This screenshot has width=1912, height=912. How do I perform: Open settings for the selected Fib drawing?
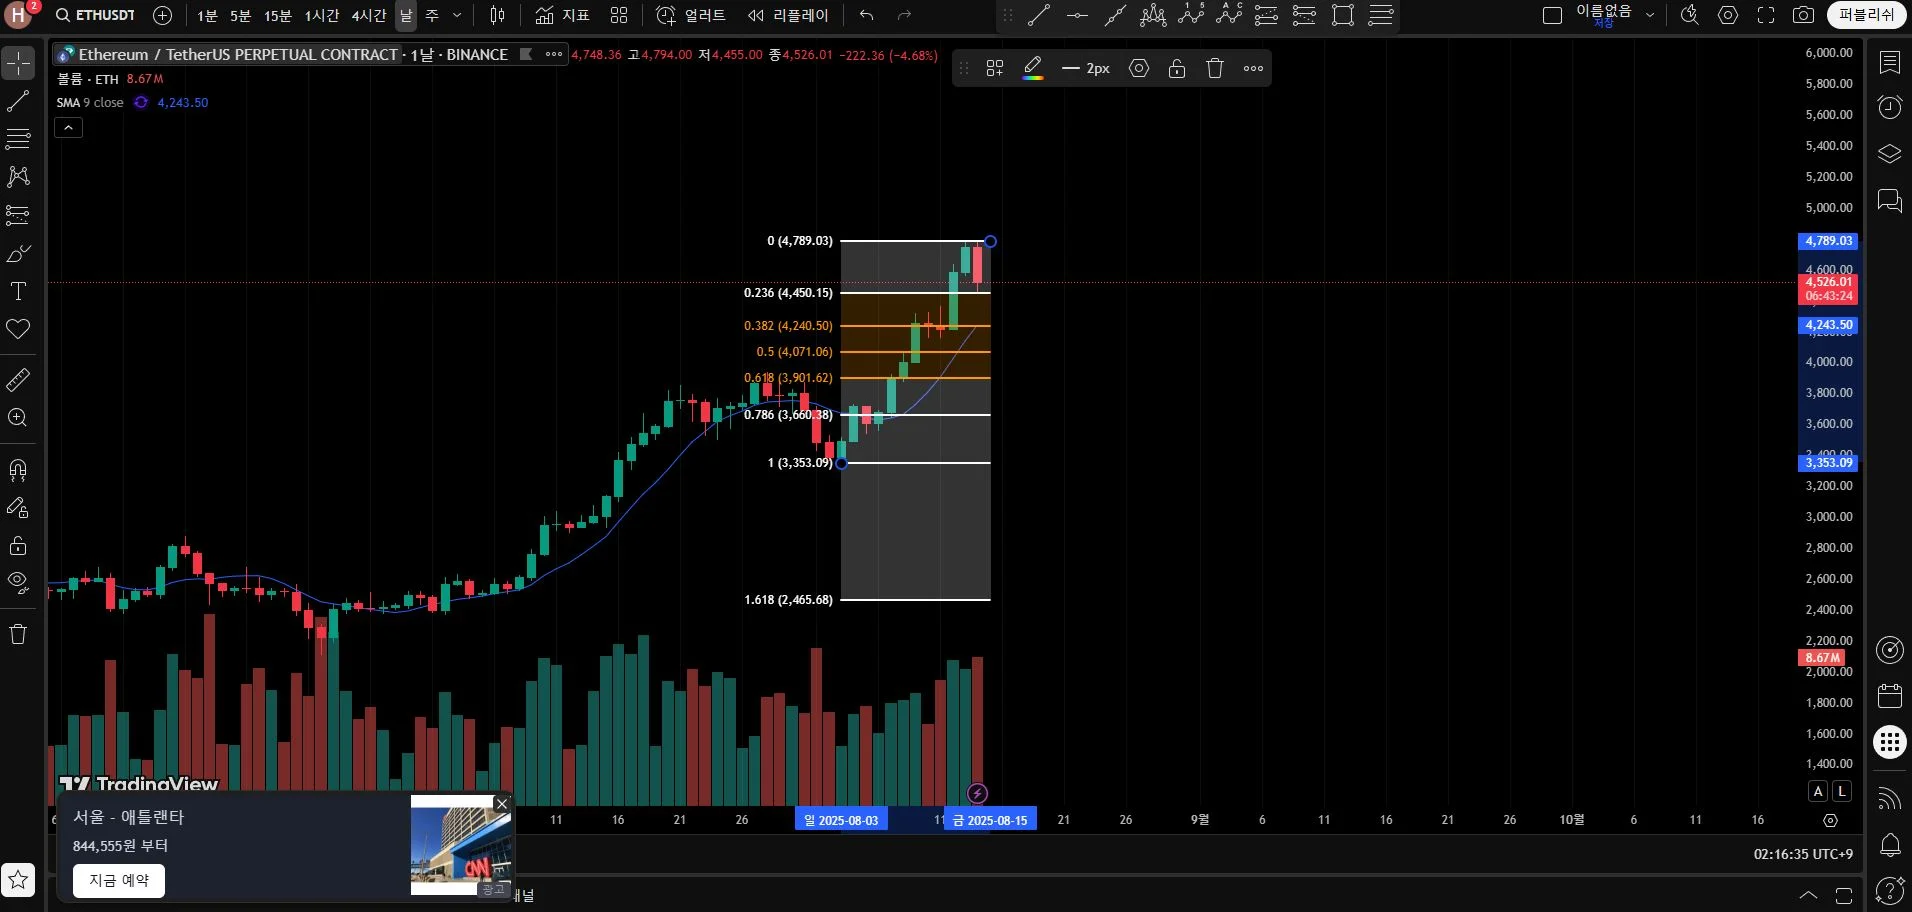click(1139, 68)
